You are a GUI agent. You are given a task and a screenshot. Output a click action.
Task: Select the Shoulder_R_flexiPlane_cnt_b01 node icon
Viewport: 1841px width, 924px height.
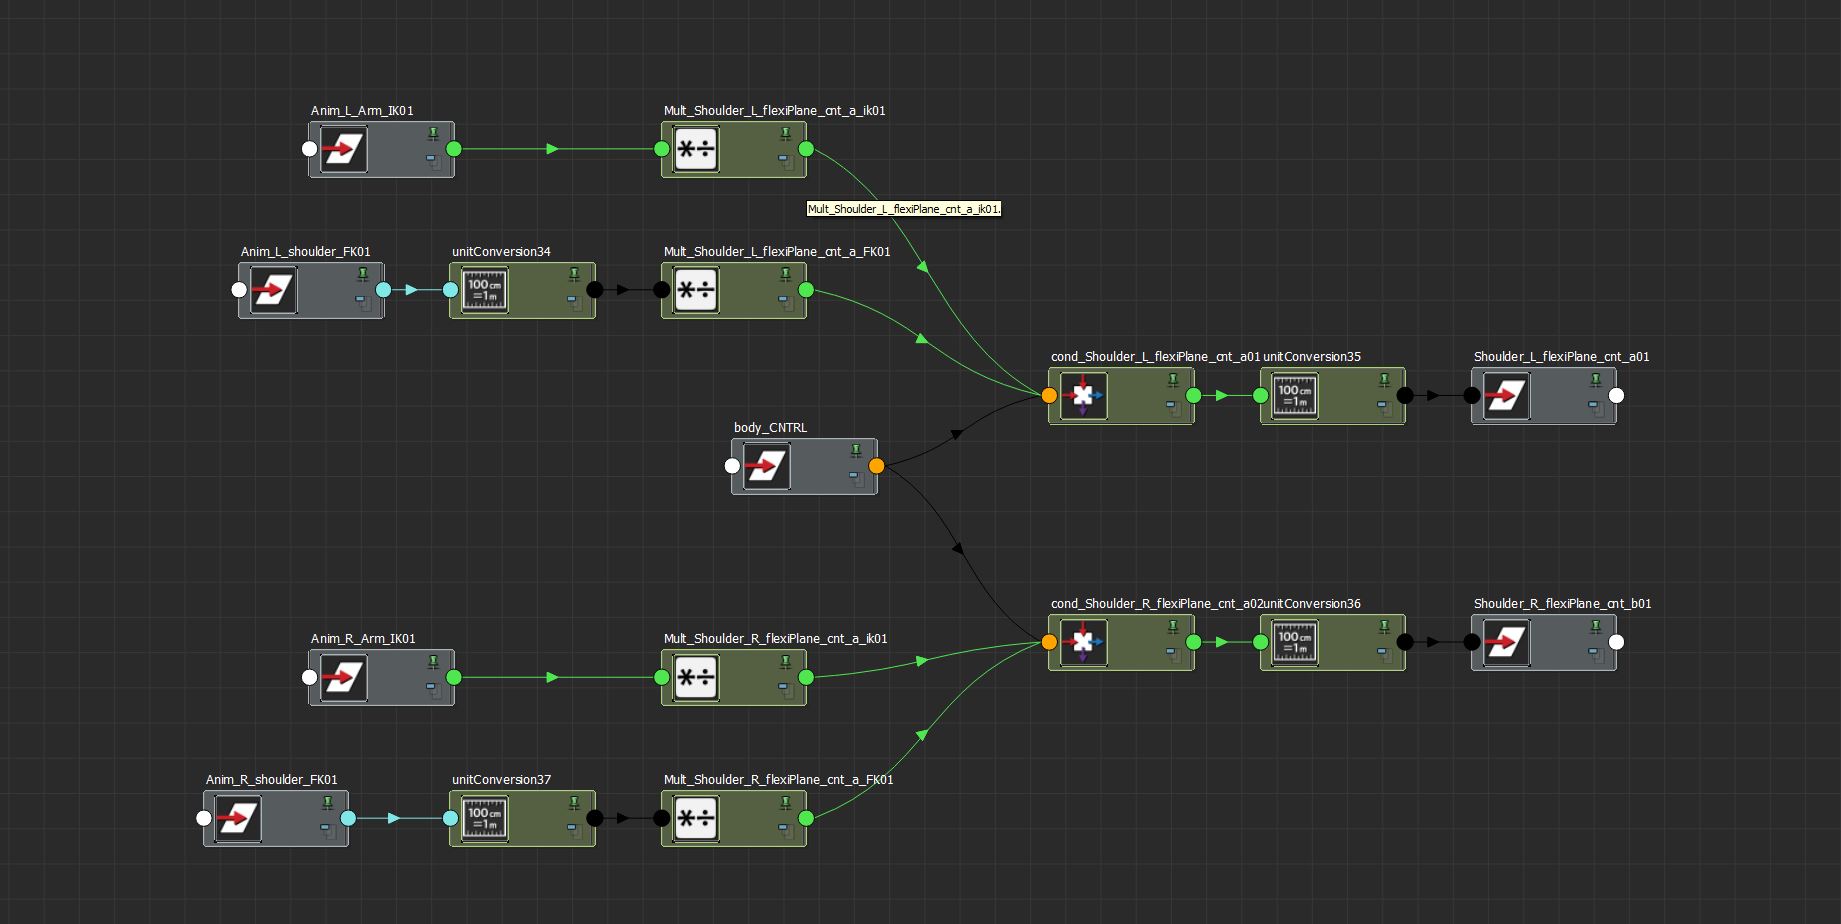[x=1505, y=643]
